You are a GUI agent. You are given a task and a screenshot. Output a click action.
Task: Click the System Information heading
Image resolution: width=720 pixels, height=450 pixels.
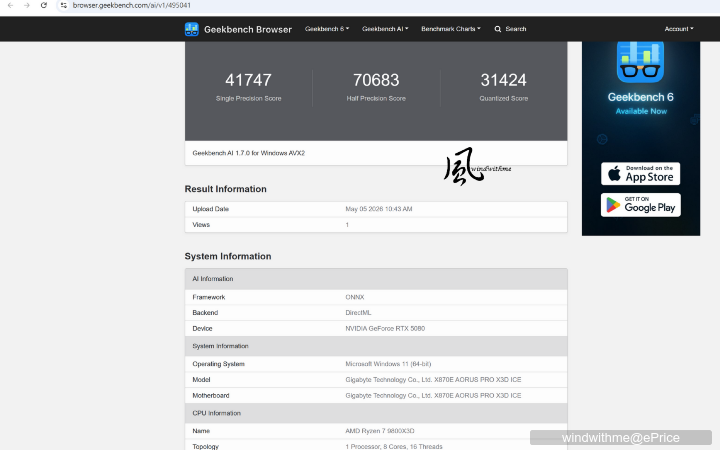click(x=228, y=256)
